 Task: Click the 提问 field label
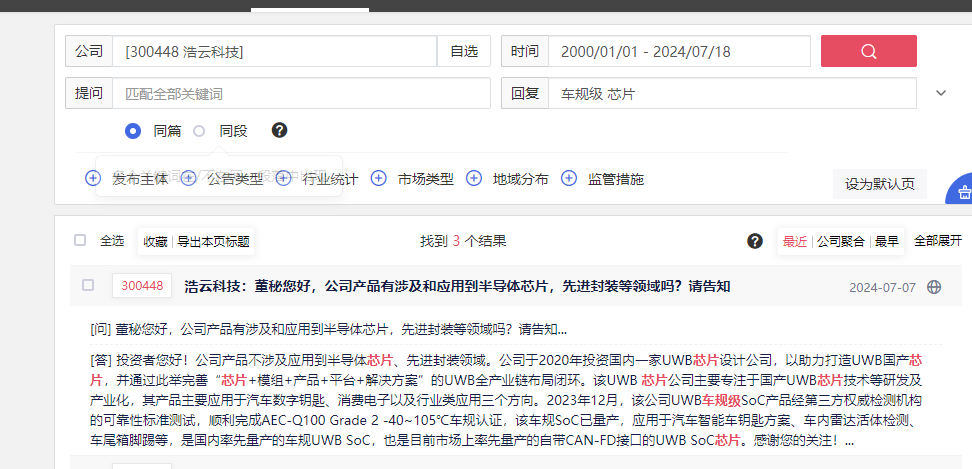(89, 93)
